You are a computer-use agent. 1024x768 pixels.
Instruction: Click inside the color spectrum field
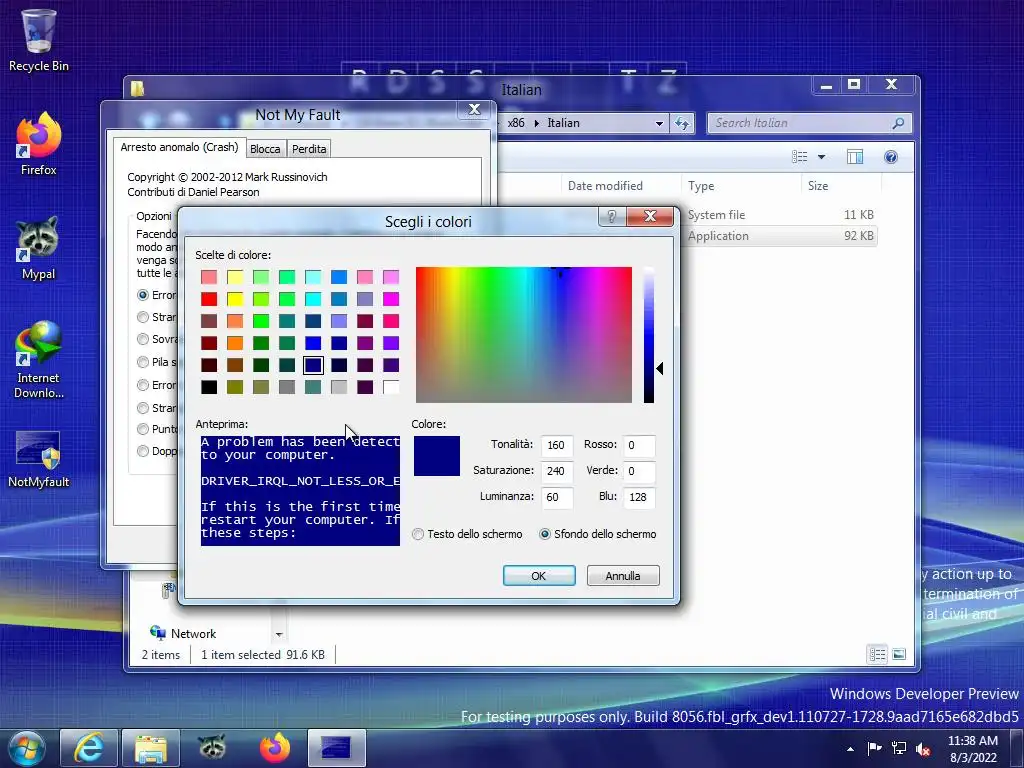pos(524,335)
